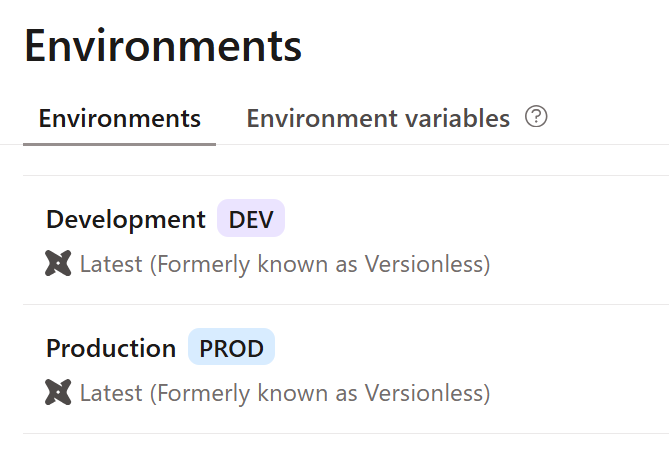Click the dbt version icon under Production
This screenshot has height=457, width=669.
[x=58, y=392]
